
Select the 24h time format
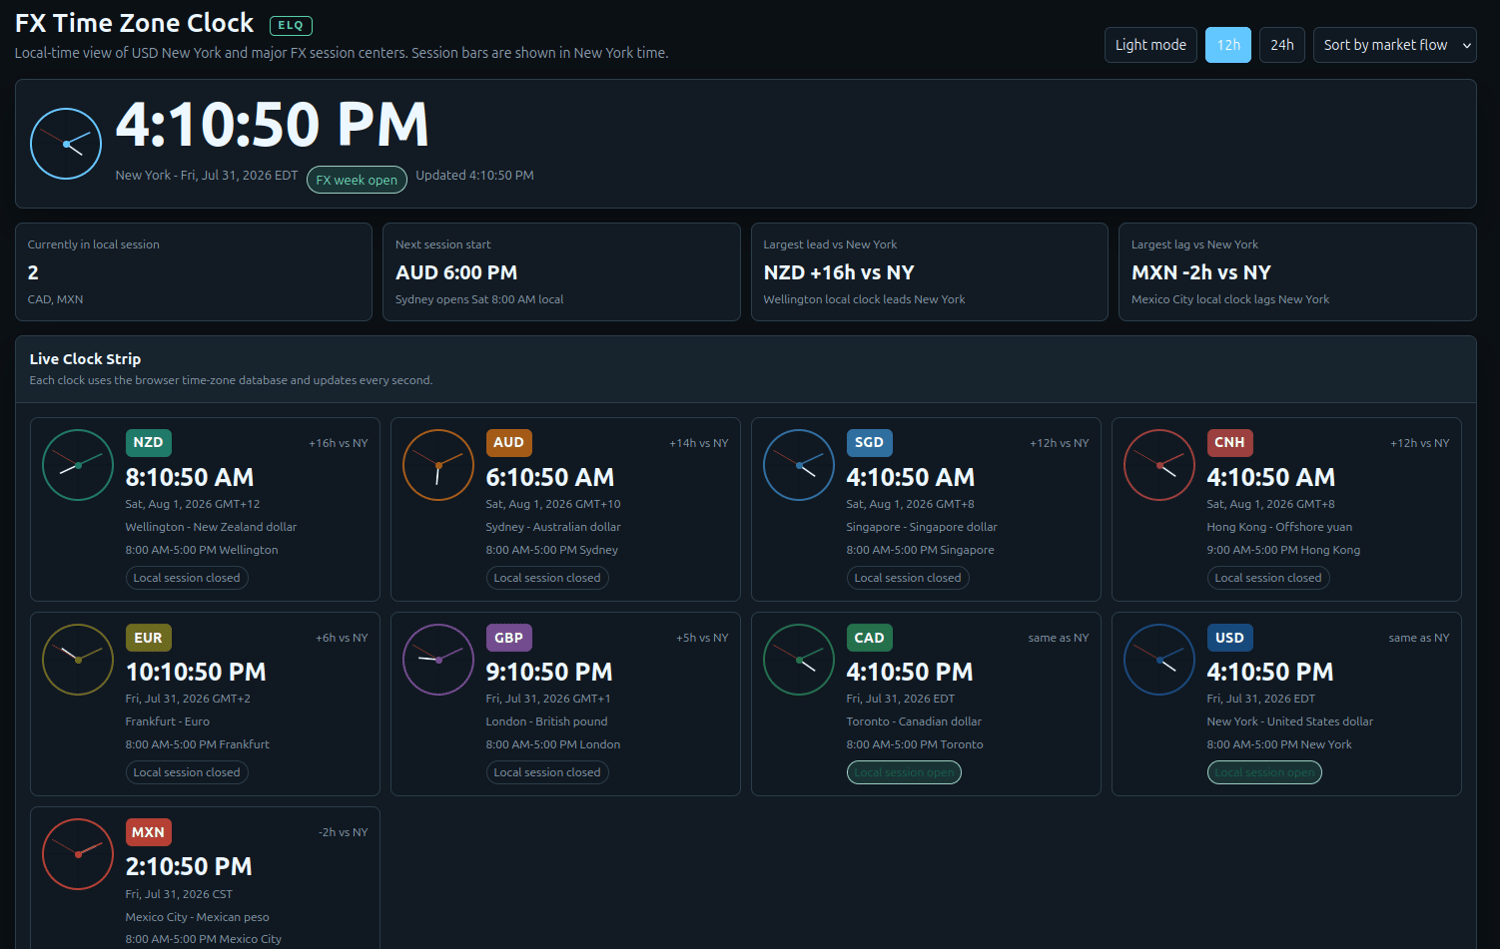[x=1282, y=45]
